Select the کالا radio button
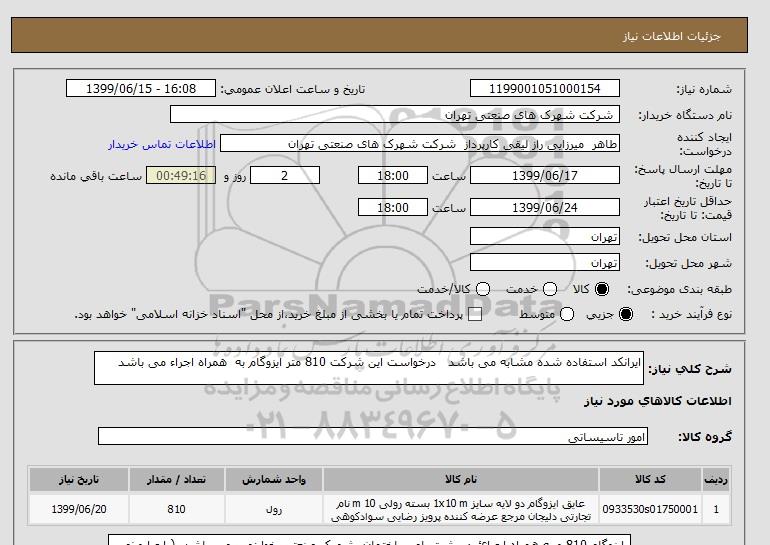This screenshot has width=770, height=545. point(602,289)
